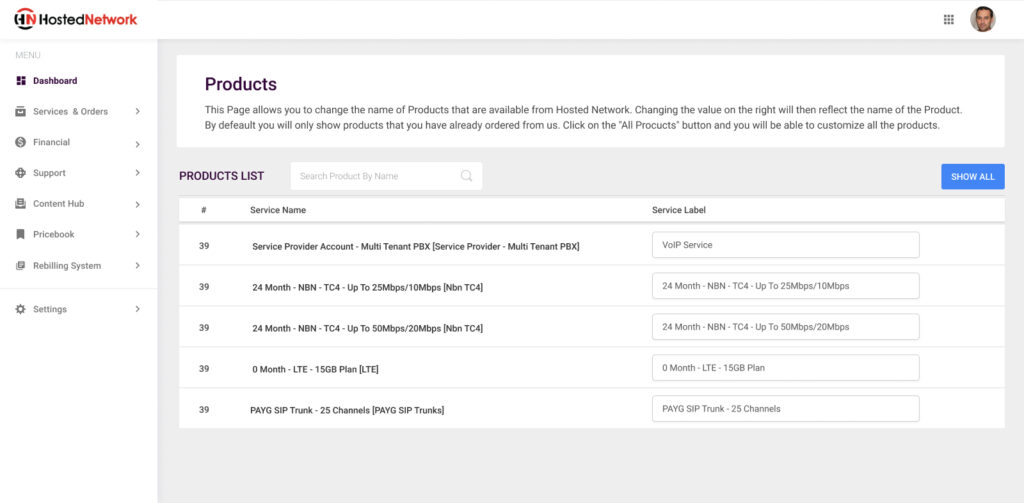The image size is (1024, 503).
Task: Select the Service Provider Account Multi Tenant PBX row name
Action: tap(415, 247)
